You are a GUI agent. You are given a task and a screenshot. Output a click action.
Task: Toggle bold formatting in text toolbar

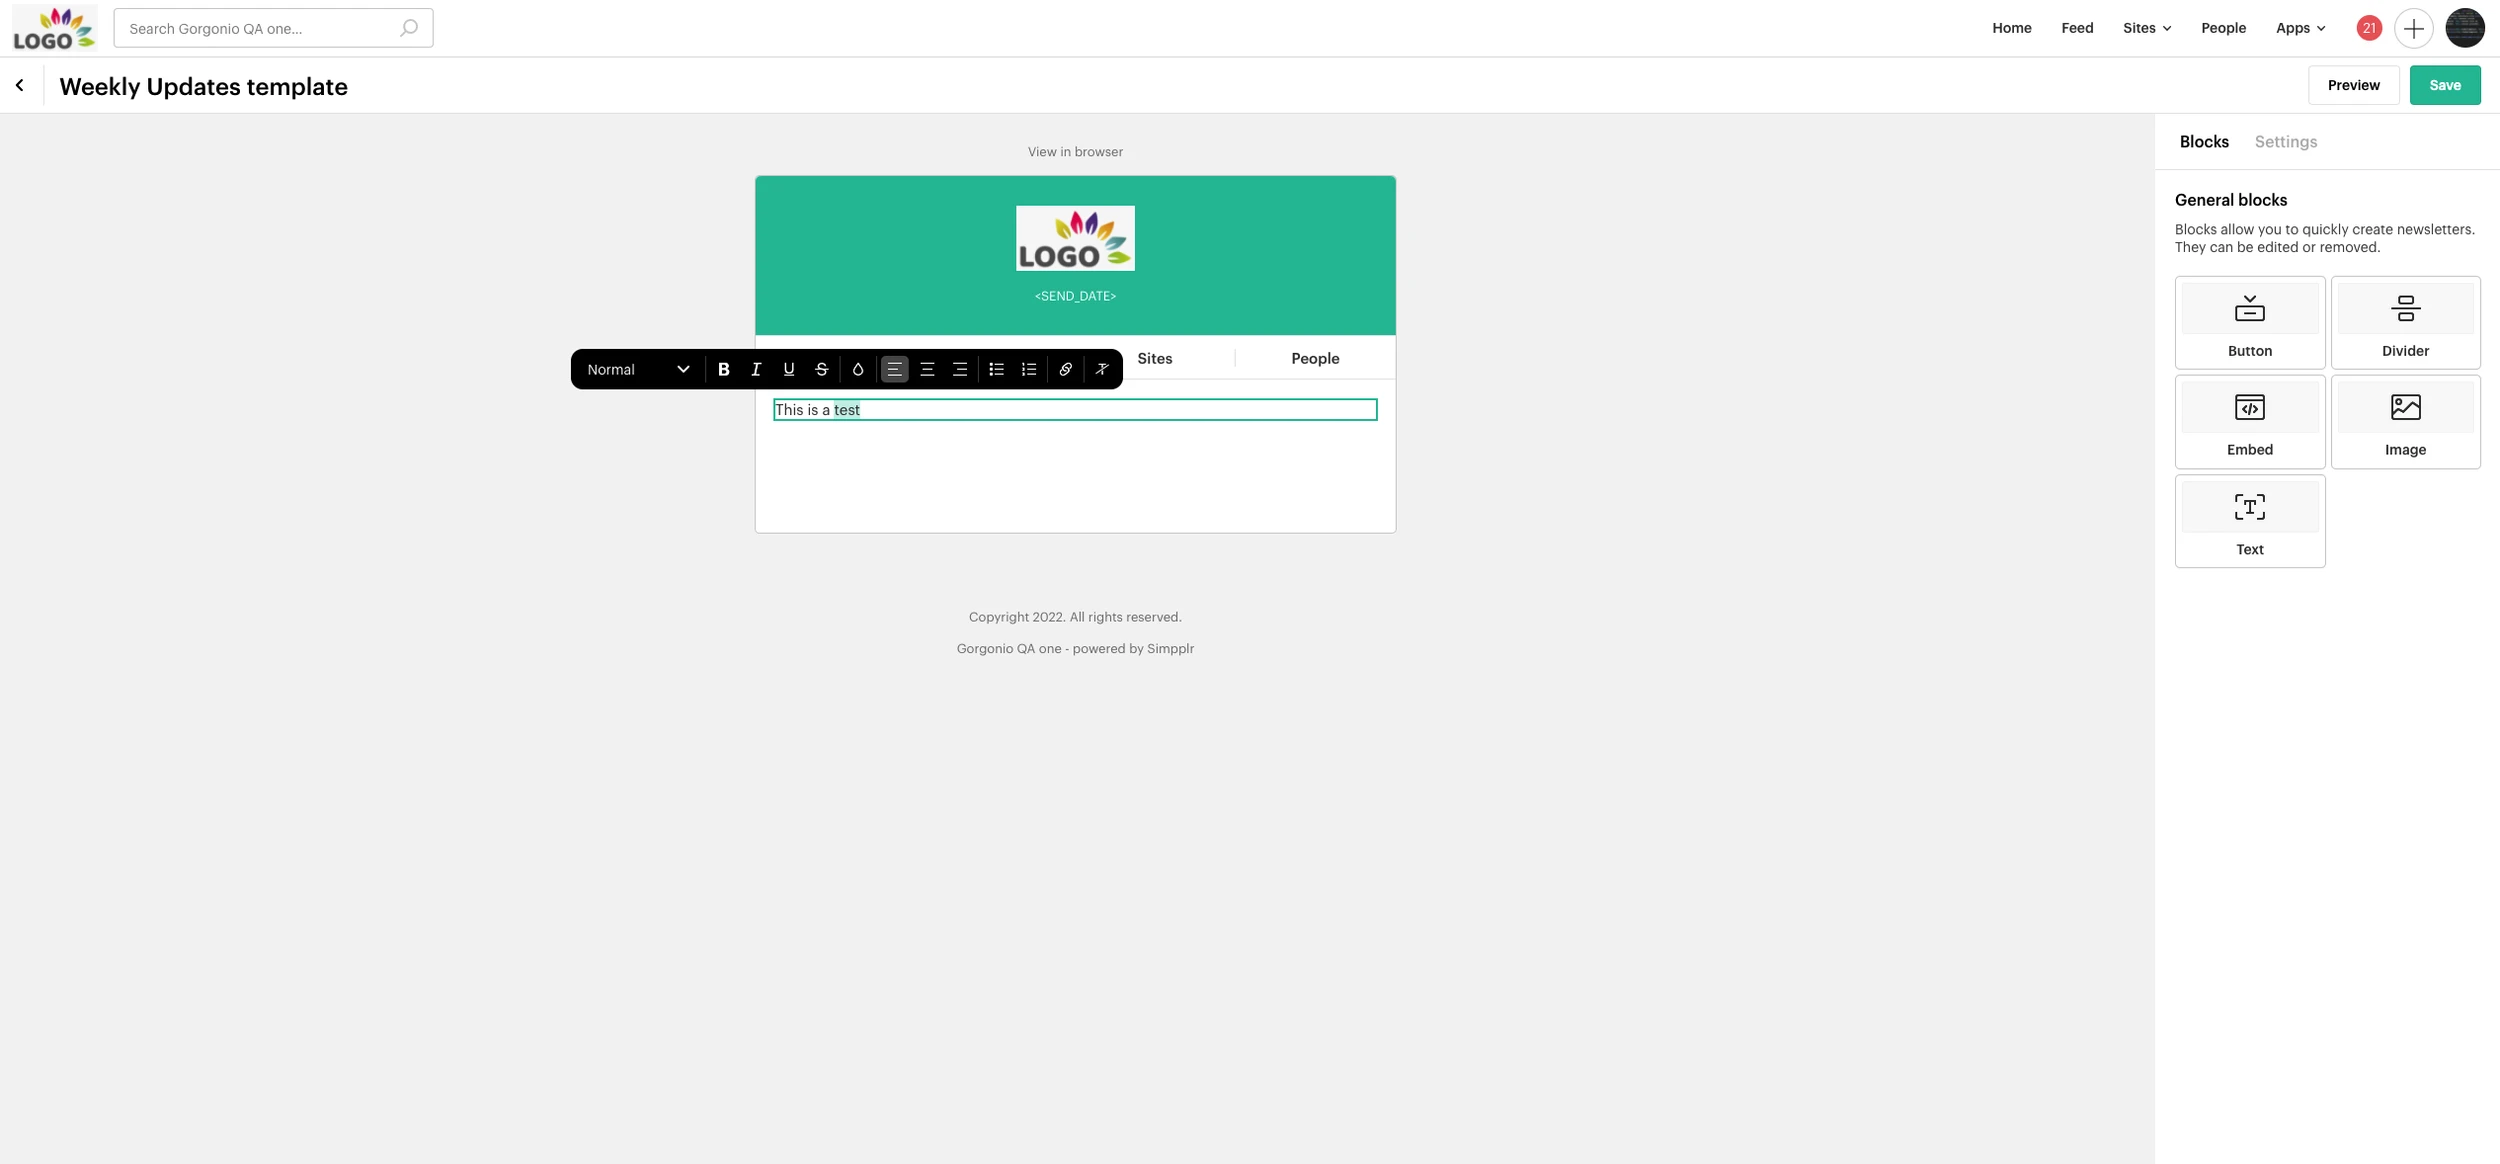723,369
